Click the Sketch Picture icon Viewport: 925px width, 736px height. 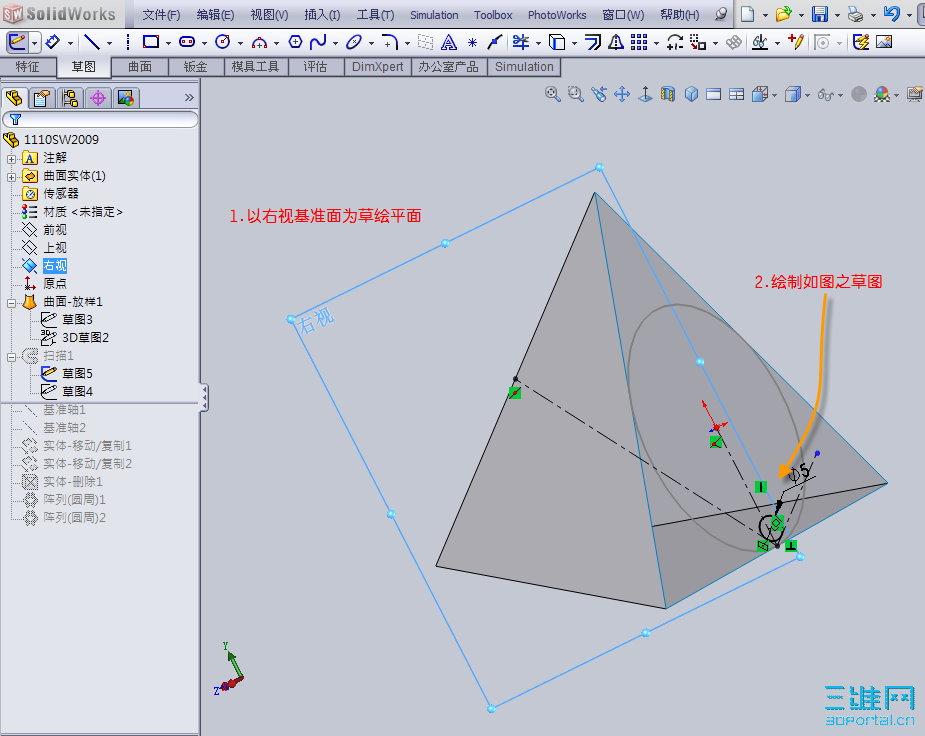coord(884,42)
